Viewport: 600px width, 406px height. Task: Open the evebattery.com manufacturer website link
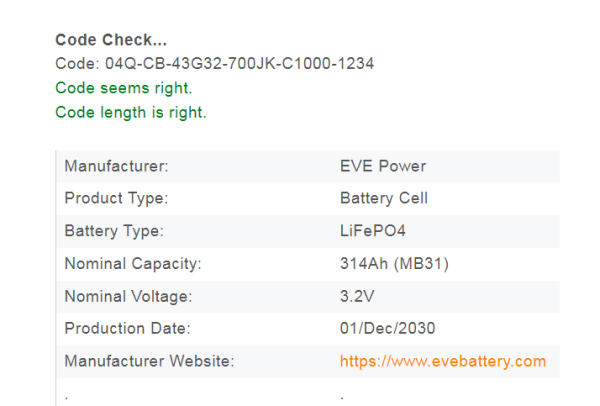click(x=443, y=361)
